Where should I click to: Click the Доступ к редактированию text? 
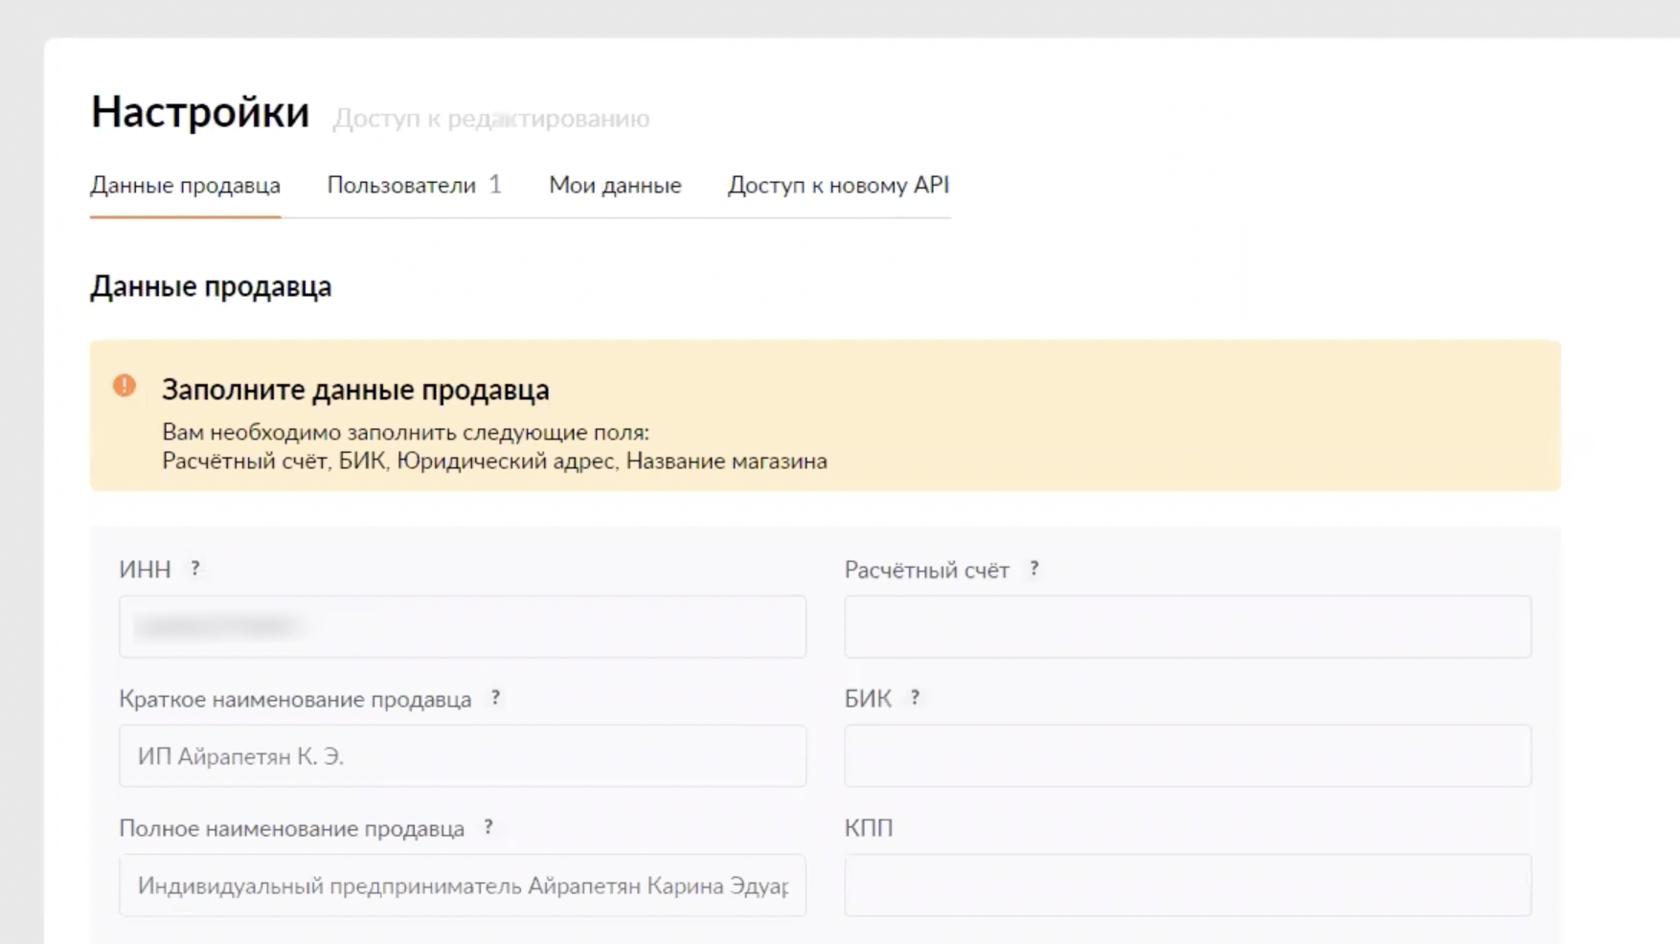coord(491,119)
